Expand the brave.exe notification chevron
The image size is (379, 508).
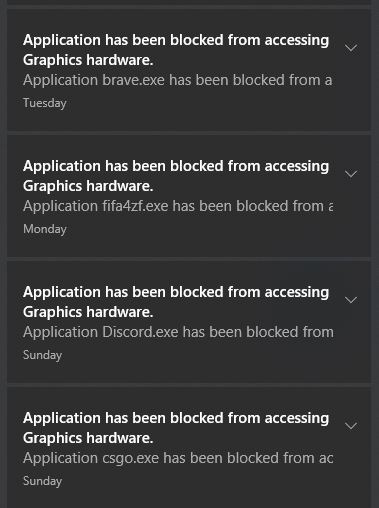pyautogui.click(x=351, y=48)
